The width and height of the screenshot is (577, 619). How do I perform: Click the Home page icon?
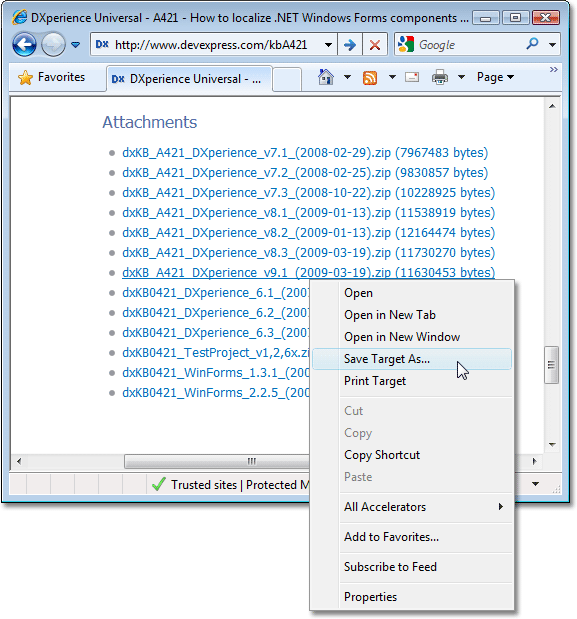[326, 77]
